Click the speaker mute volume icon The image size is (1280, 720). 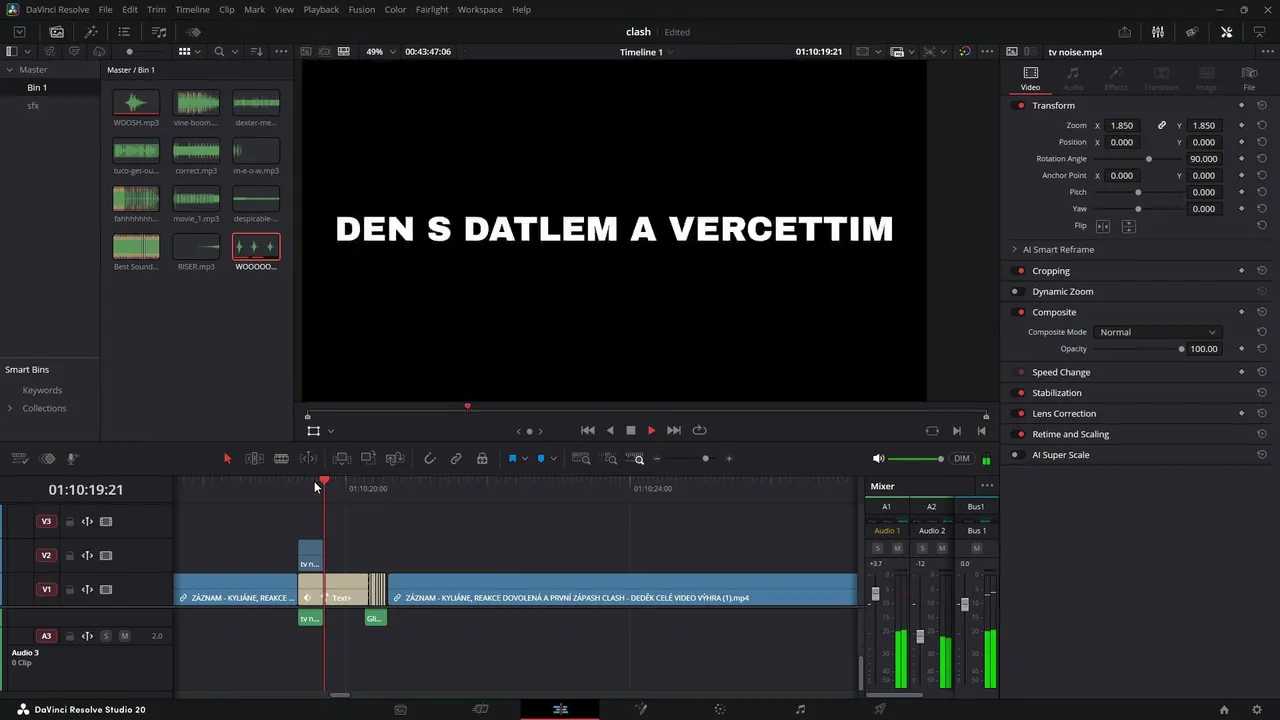pos(878,458)
